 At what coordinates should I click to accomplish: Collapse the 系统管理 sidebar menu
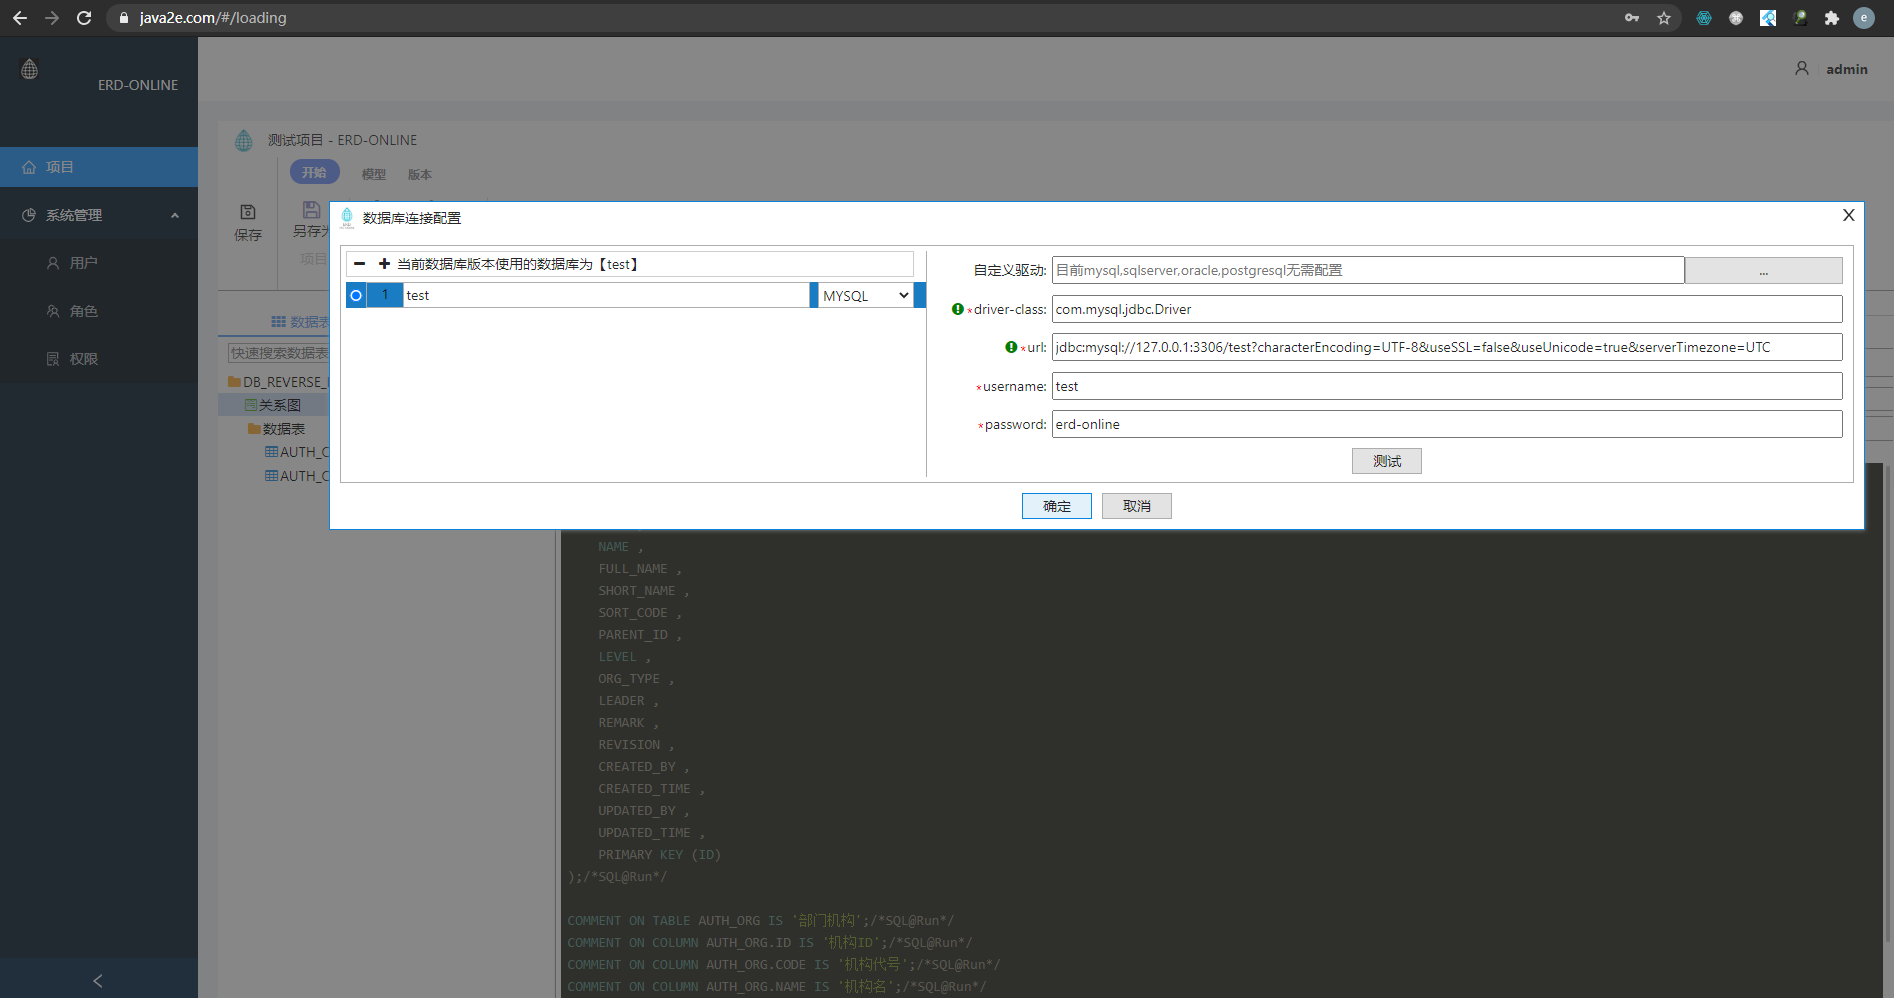click(175, 215)
